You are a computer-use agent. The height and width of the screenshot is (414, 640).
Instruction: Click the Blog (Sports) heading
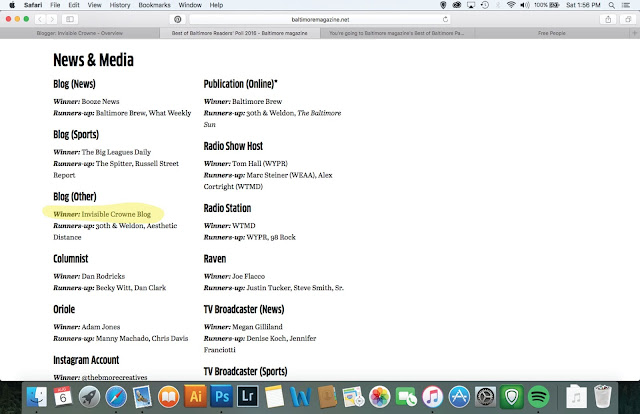[76, 134]
